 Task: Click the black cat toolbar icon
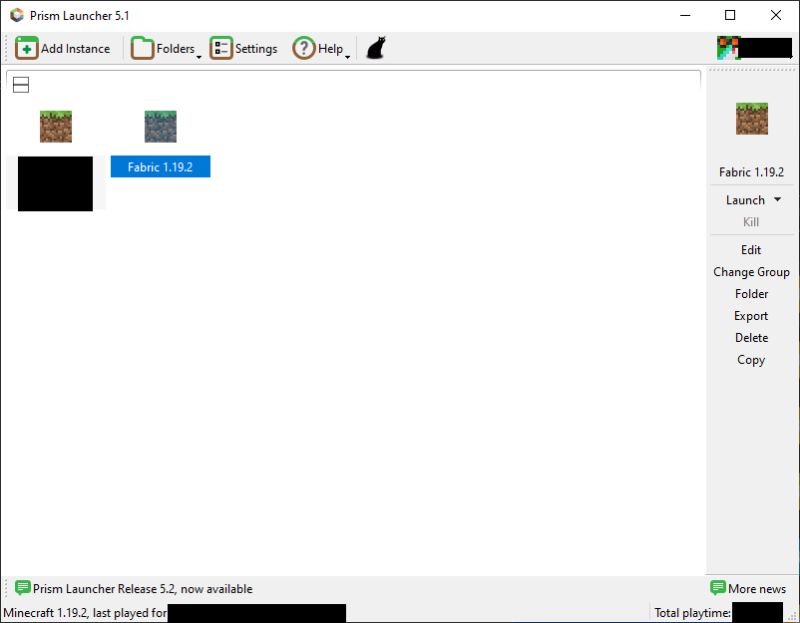tap(373, 45)
